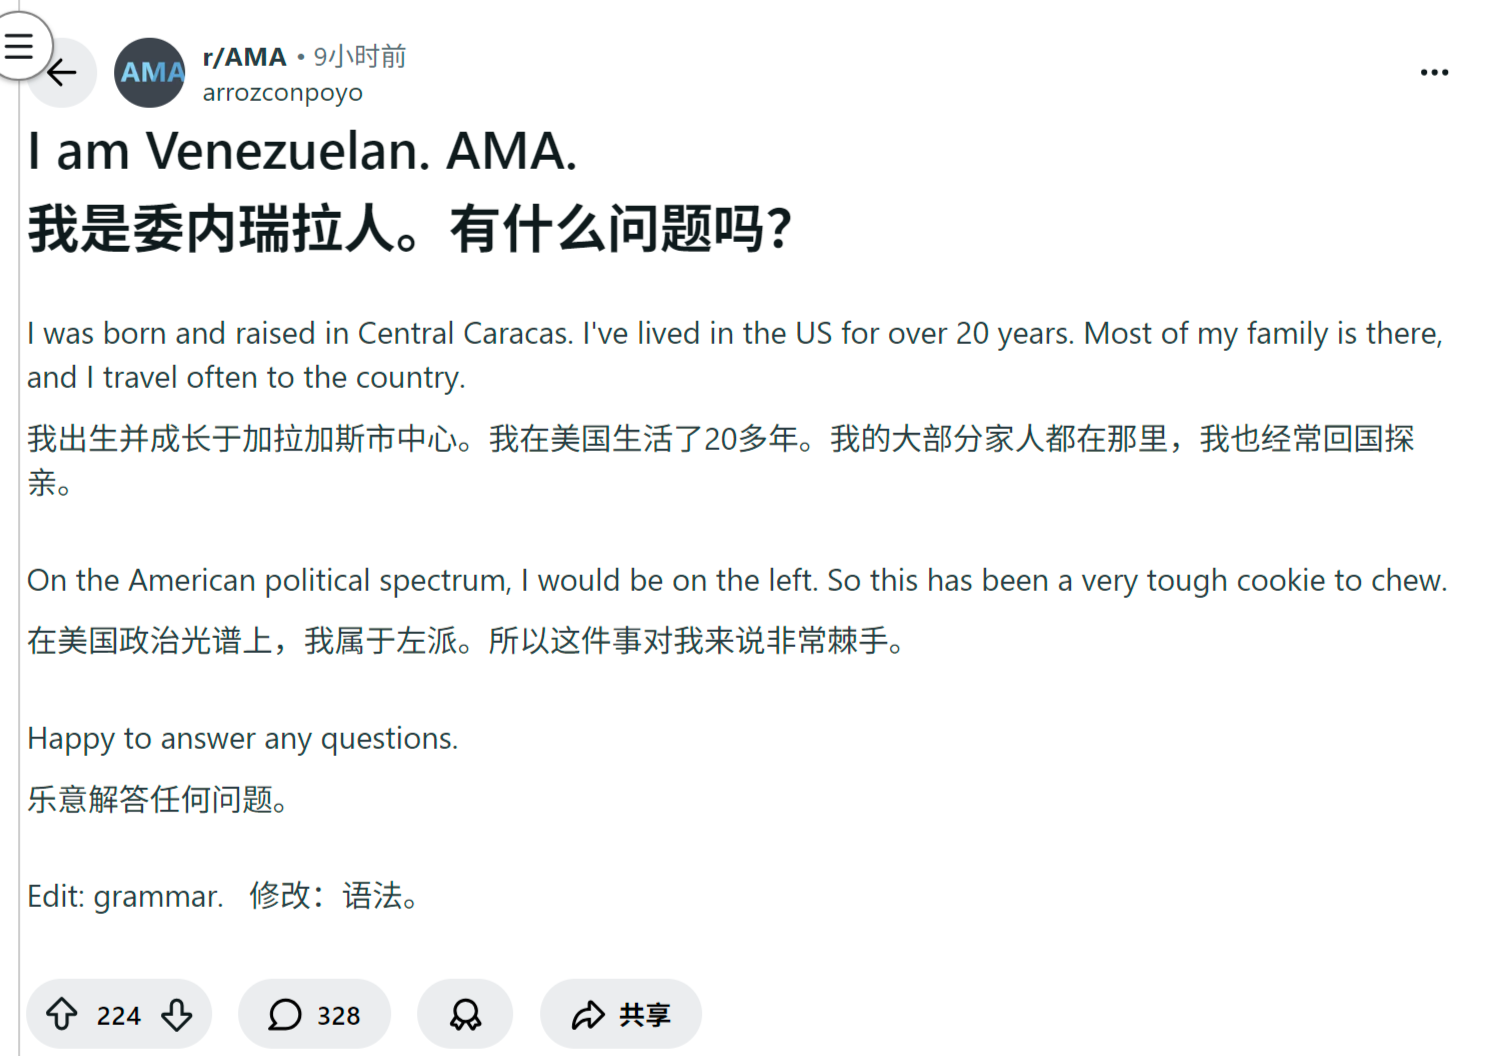Click the share arrow icon
The height and width of the screenshot is (1056, 1487).
588,1015
